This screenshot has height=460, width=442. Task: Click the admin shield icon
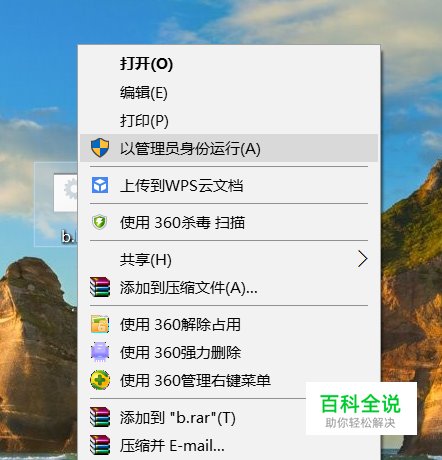pos(100,148)
